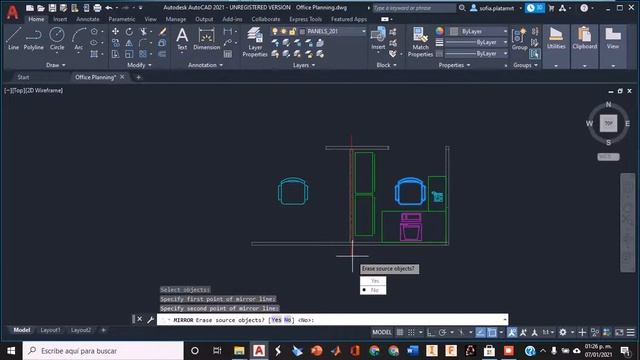Click the Table icon in Annotation panel
The width and height of the screenshot is (640, 360).
tap(228, 54)
